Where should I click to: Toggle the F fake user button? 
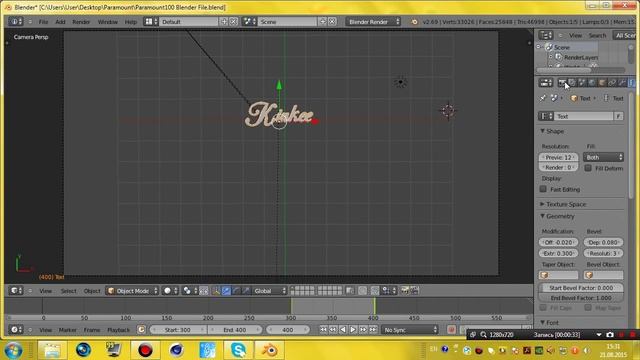click(x=619, y=116)
